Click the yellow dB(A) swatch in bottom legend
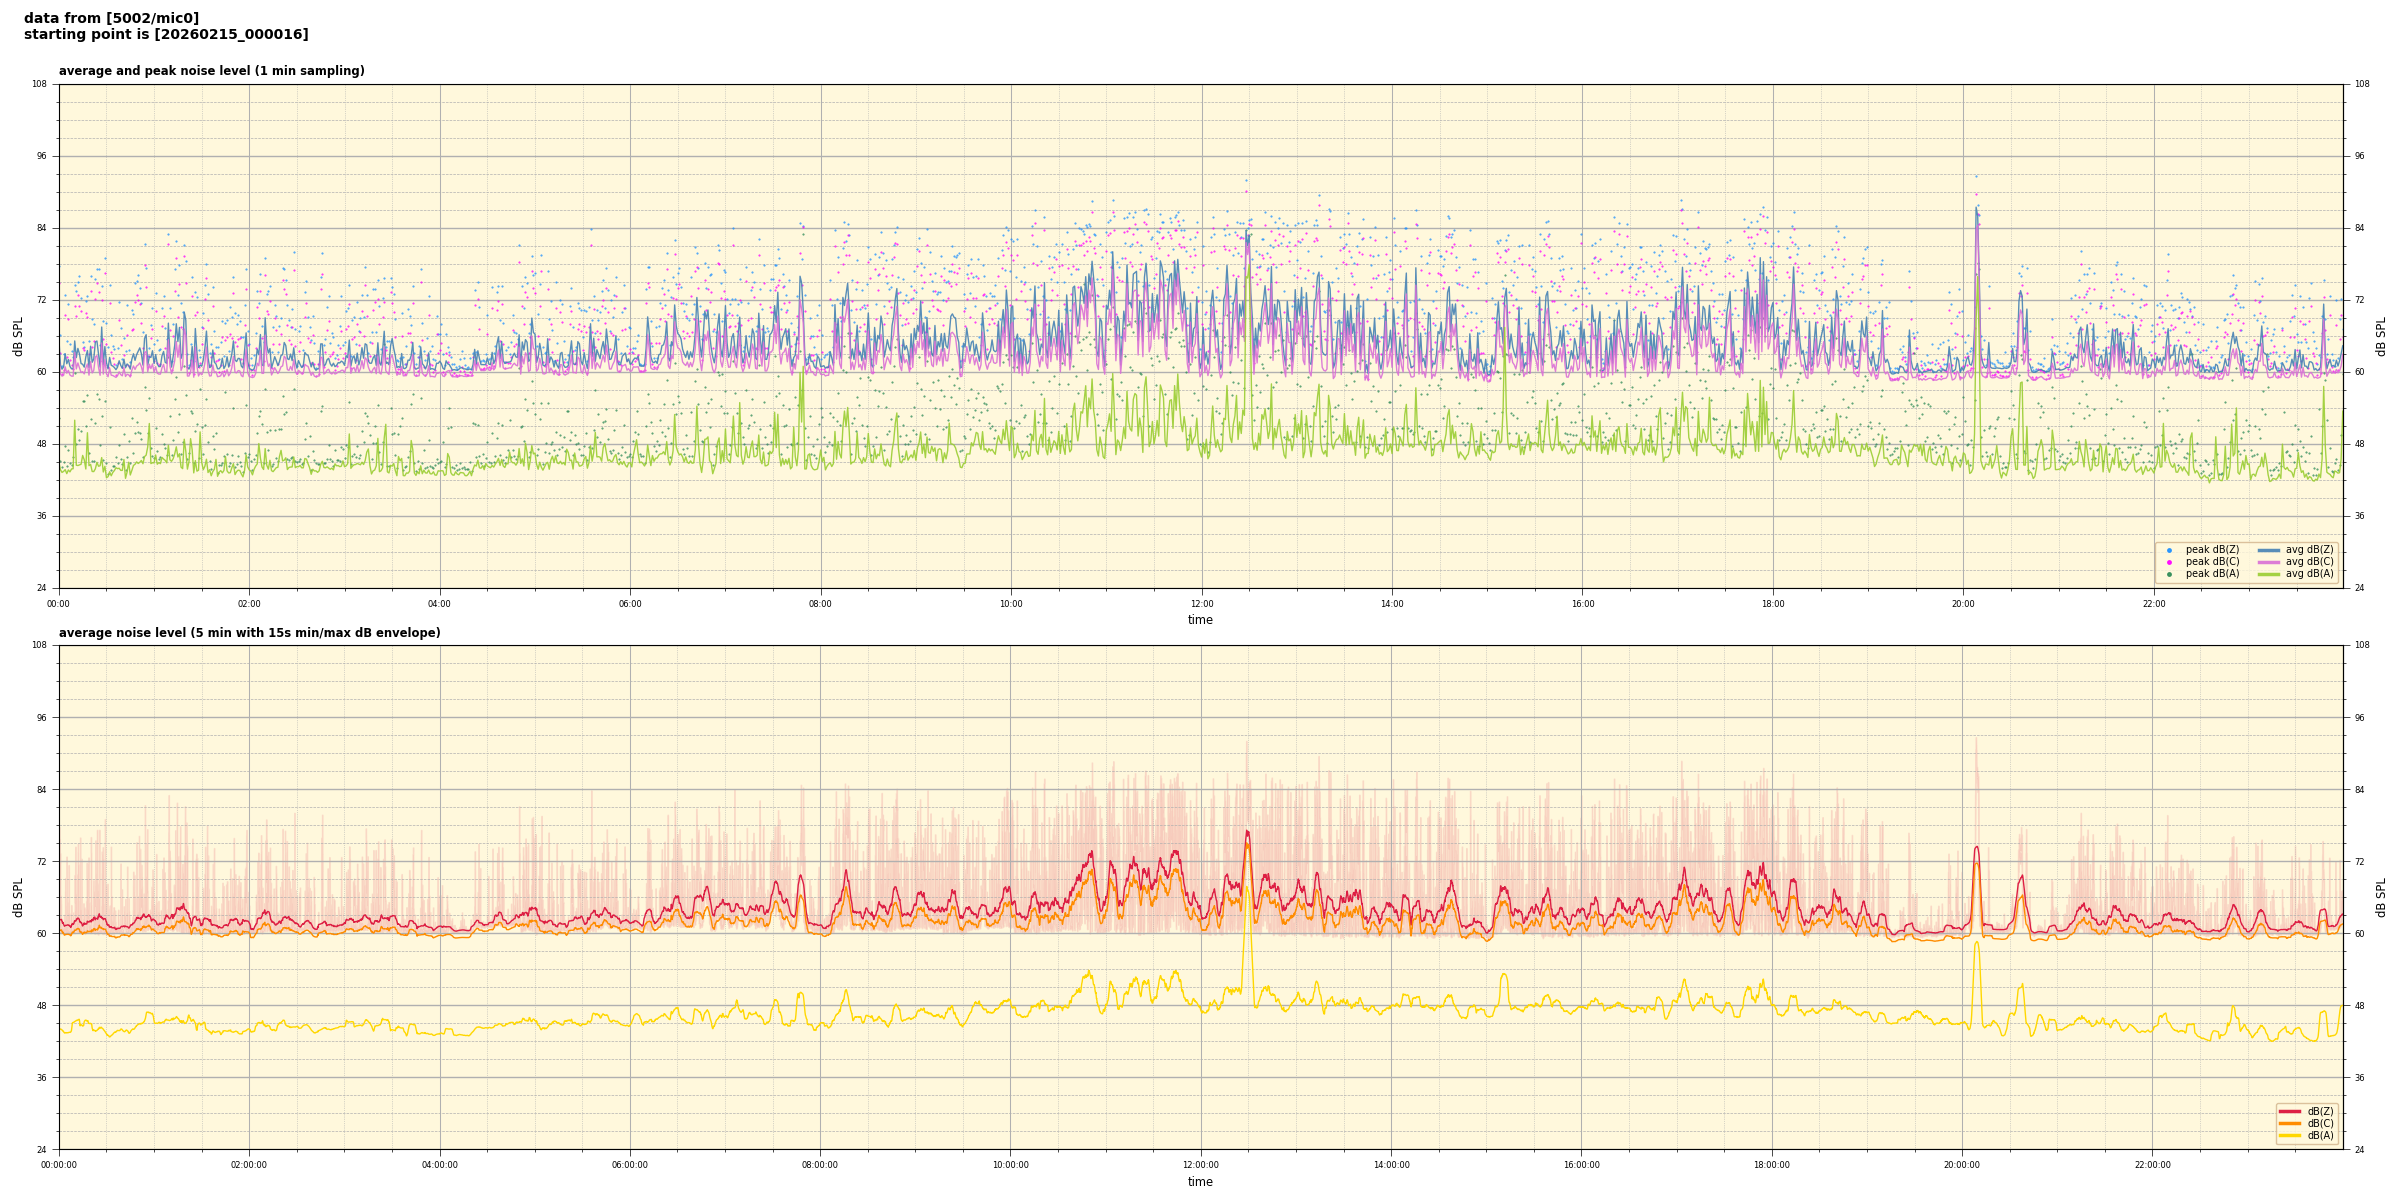2400x1200 pixels. coord(2289,1135)
